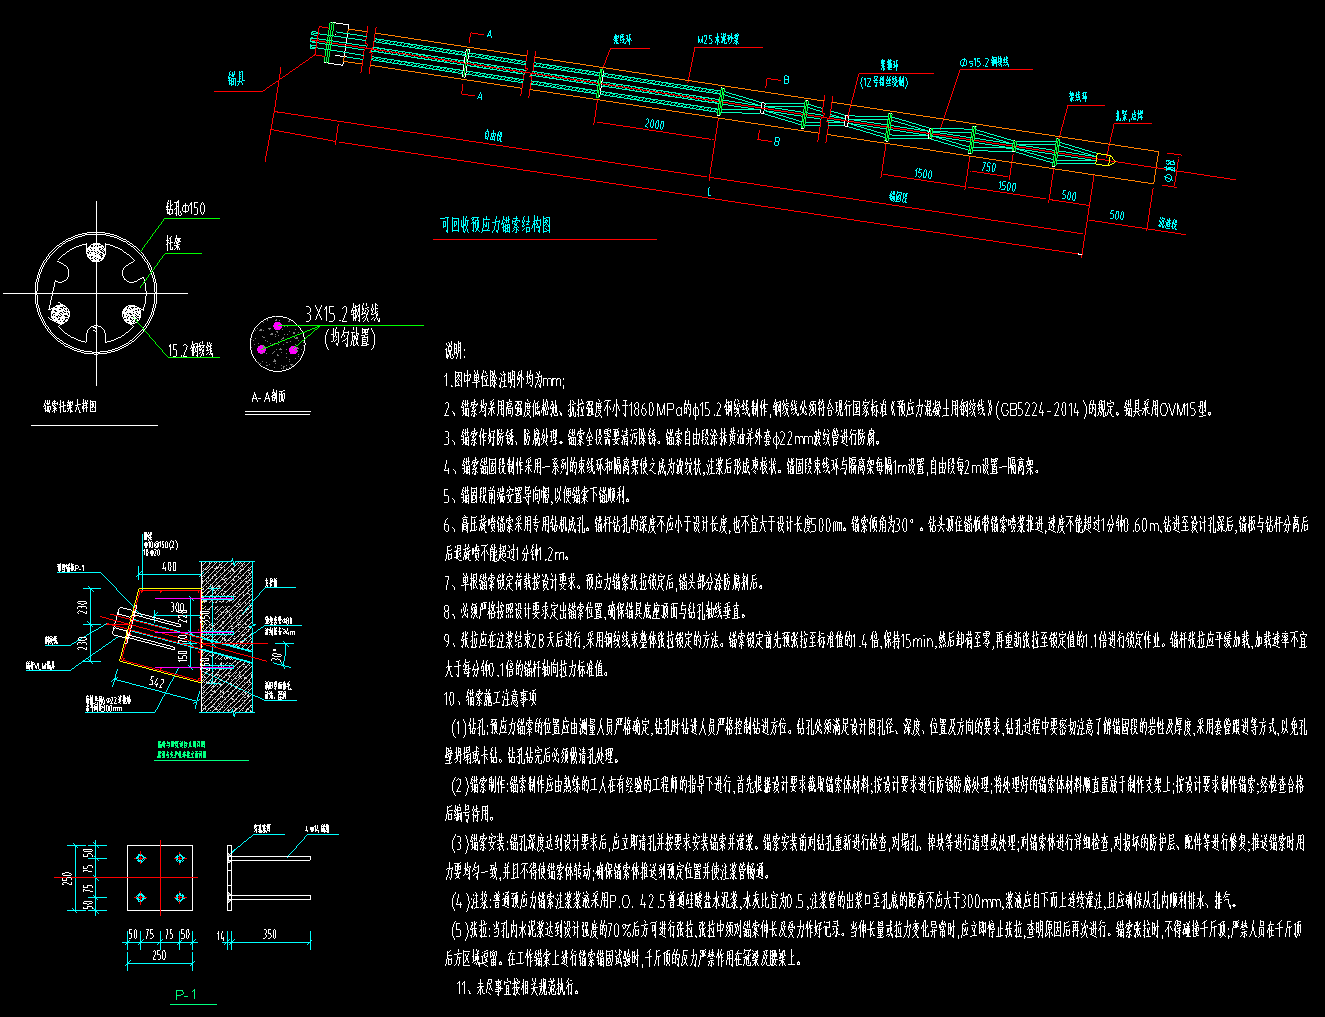
Task: Select the '3X15.2 钢绞线' annotation
Action: coord(342,315)
